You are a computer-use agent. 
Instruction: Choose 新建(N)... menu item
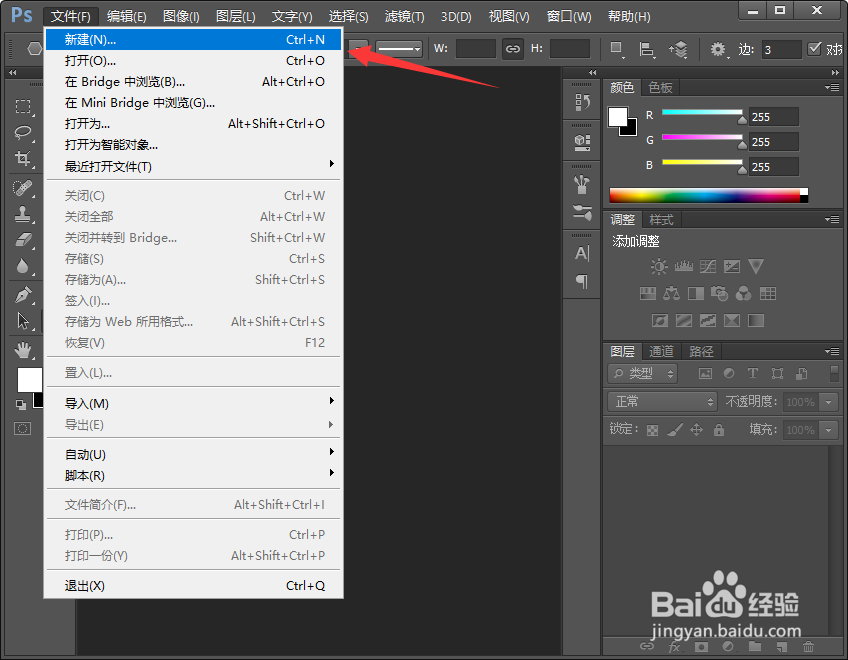coord(194,39)
